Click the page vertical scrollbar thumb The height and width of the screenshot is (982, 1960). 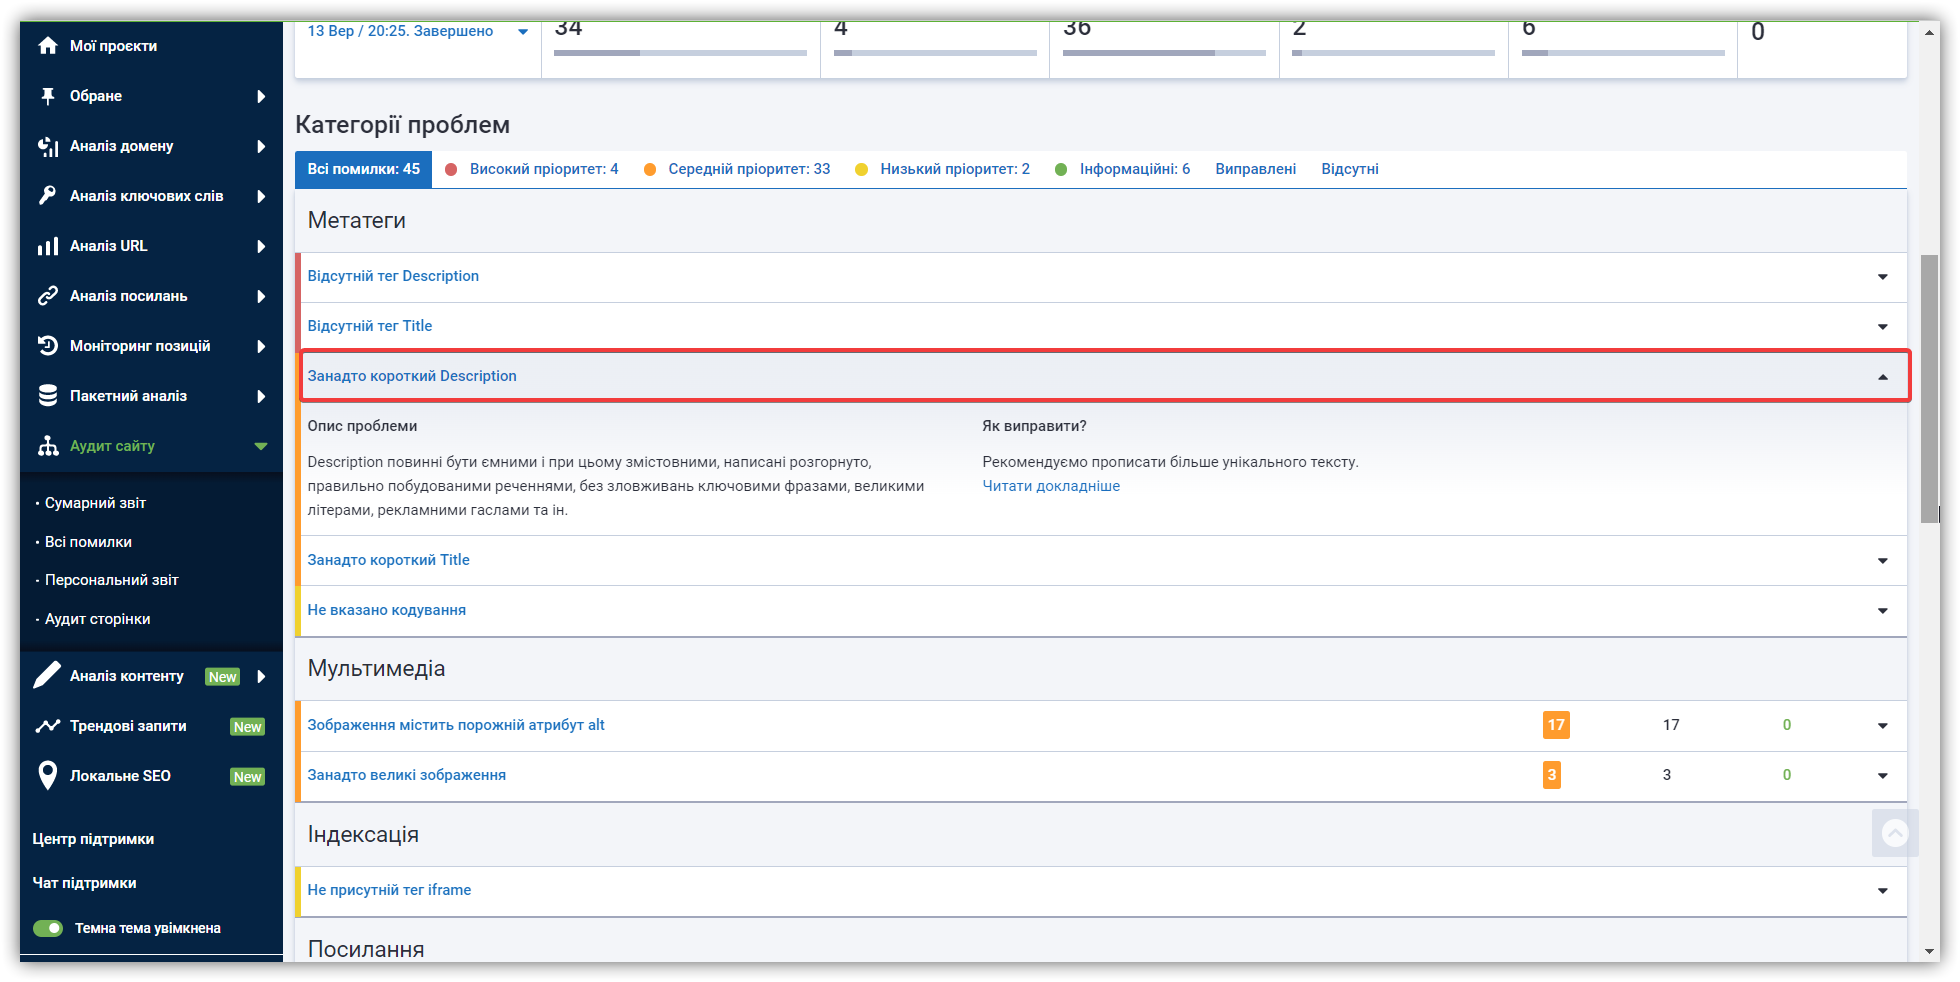(1930, 388)
